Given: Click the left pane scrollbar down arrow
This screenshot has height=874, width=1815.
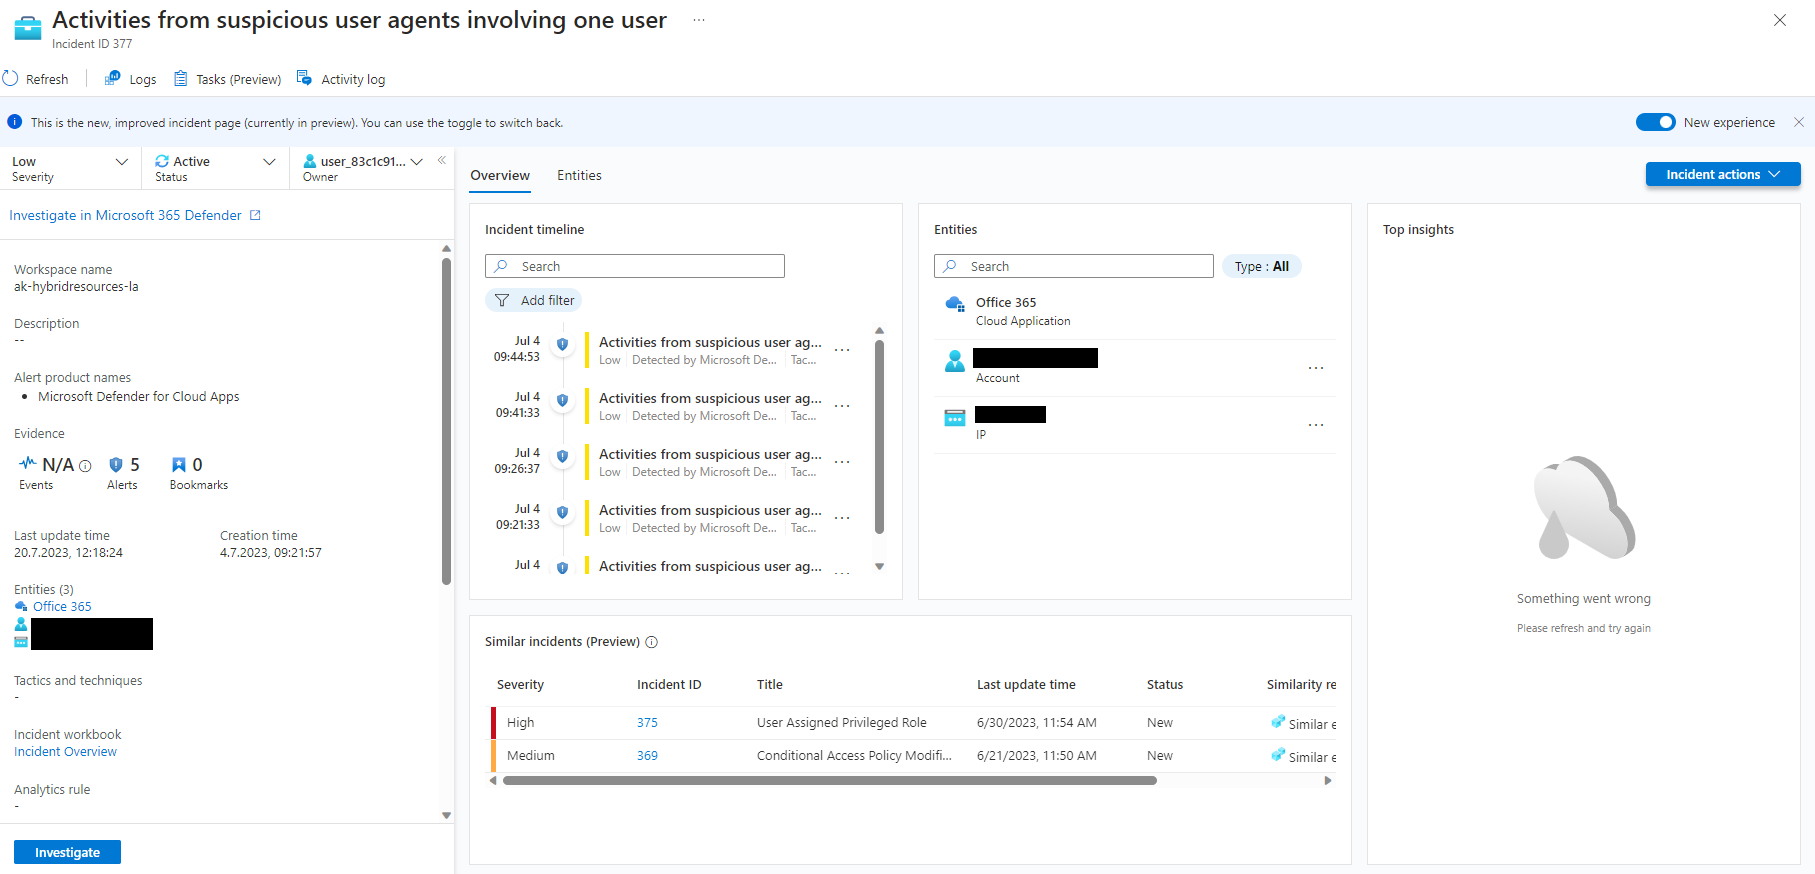Looking at the screenshot, I should 446,815.
